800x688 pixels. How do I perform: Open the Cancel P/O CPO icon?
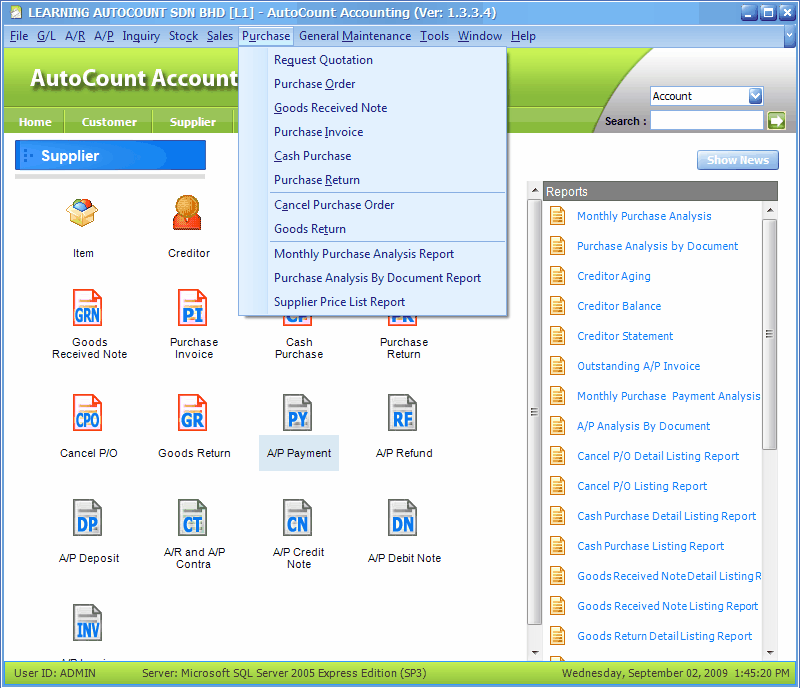(x=87, y=413)
